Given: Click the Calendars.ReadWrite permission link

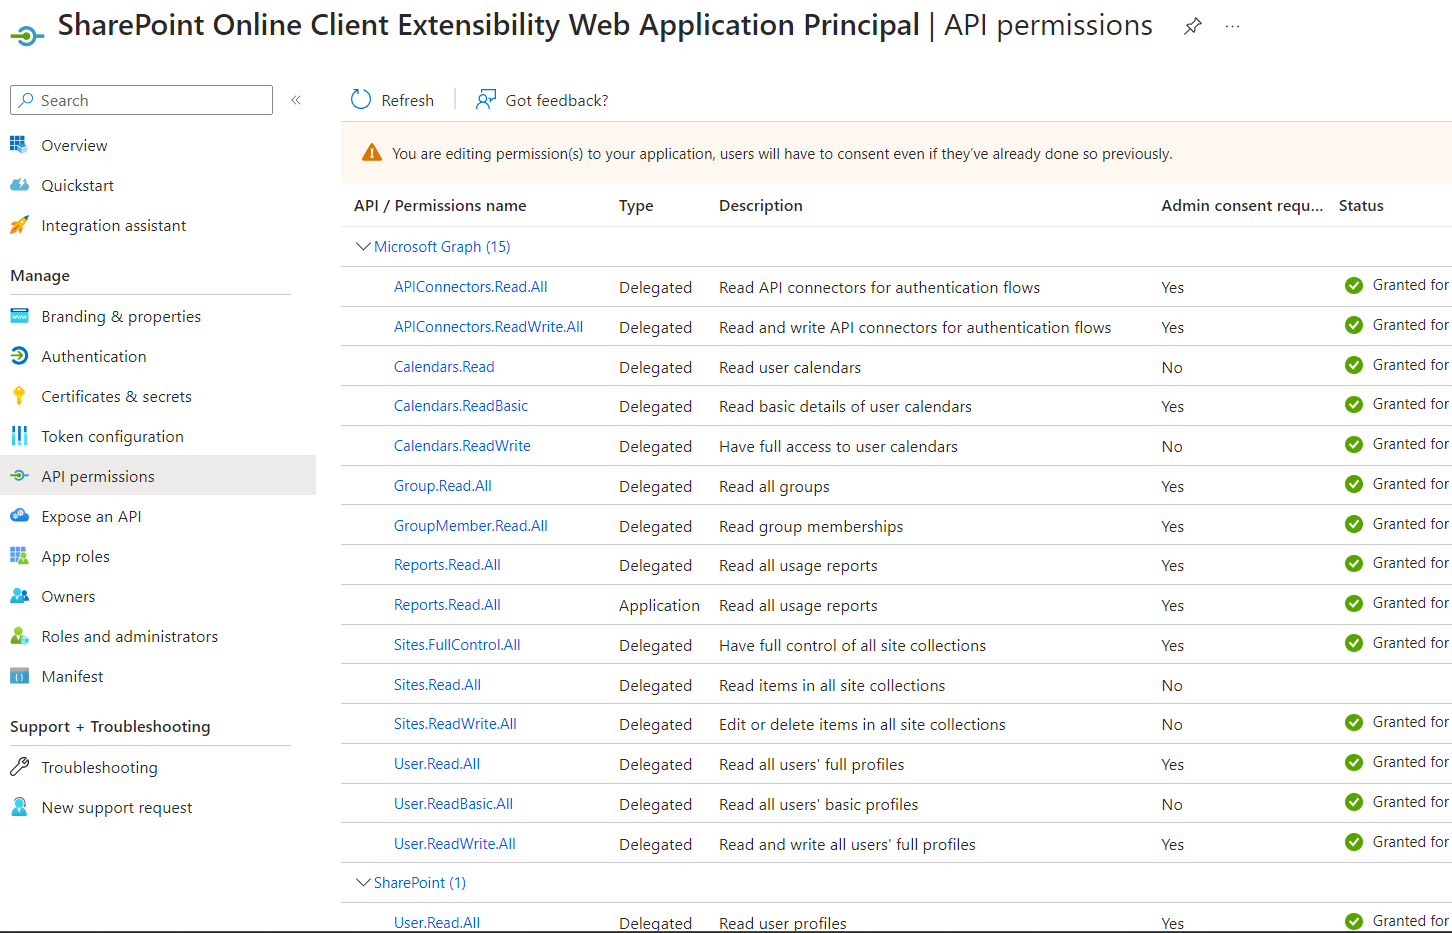Looking at the screenshot, I should [462, 446].
